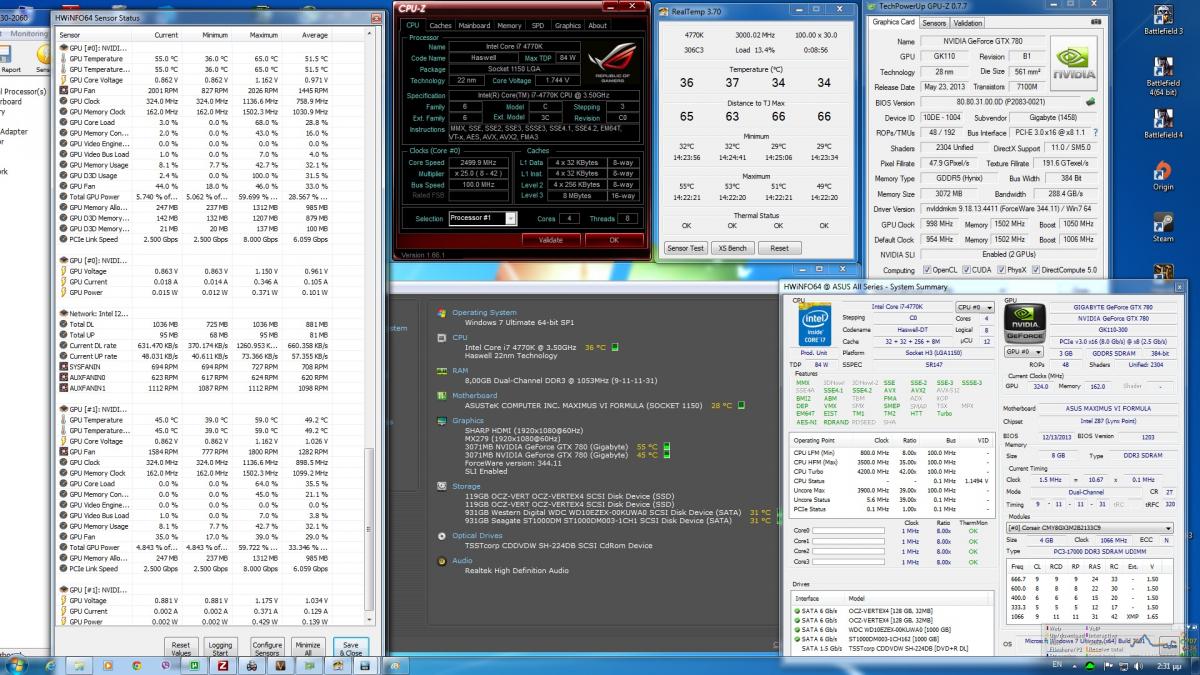Switch to the Graphics tab in CPU-Z

(568, 26)
